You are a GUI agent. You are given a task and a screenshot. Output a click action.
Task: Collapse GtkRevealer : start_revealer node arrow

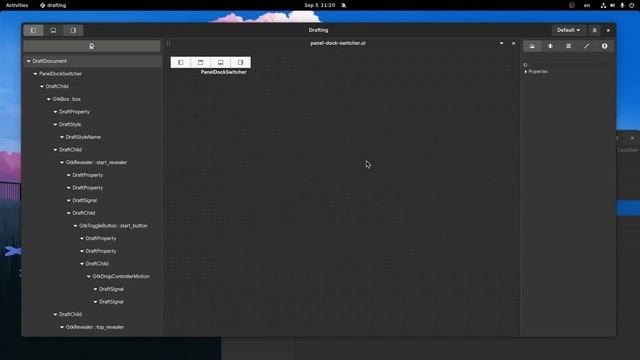point(62,162)
